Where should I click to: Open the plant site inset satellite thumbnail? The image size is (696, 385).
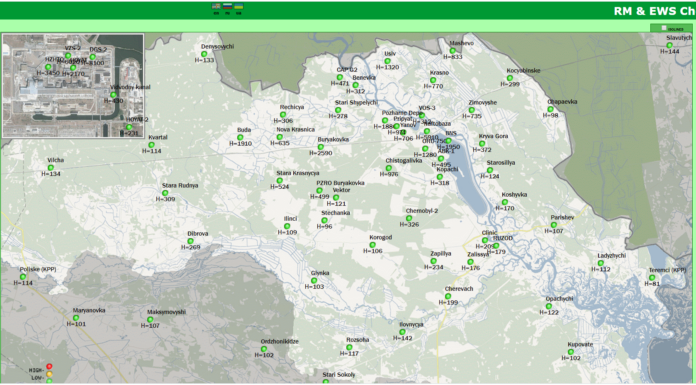73,85
